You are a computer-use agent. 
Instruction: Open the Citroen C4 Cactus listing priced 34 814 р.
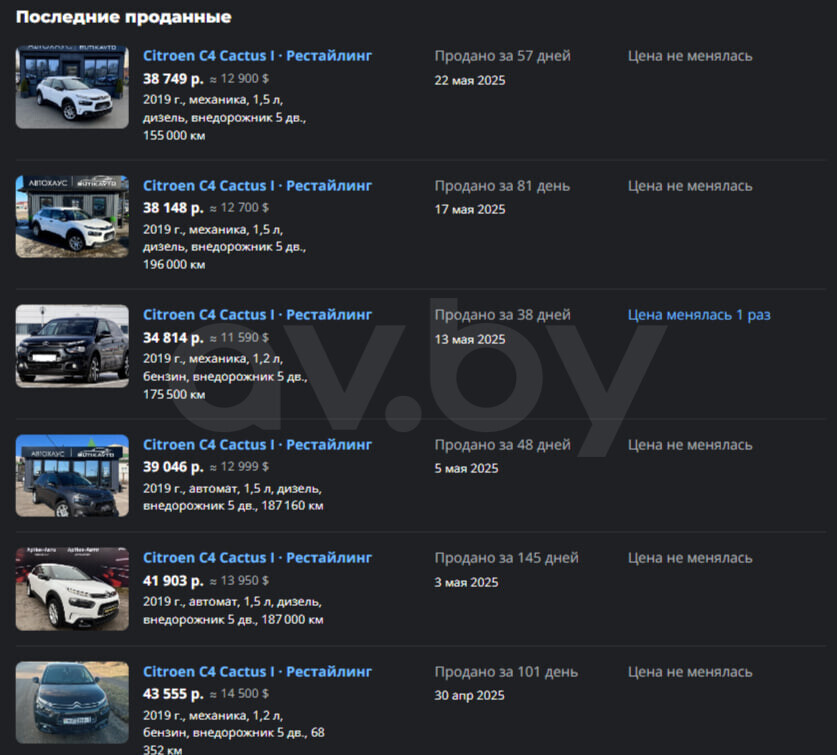point(257,315)
